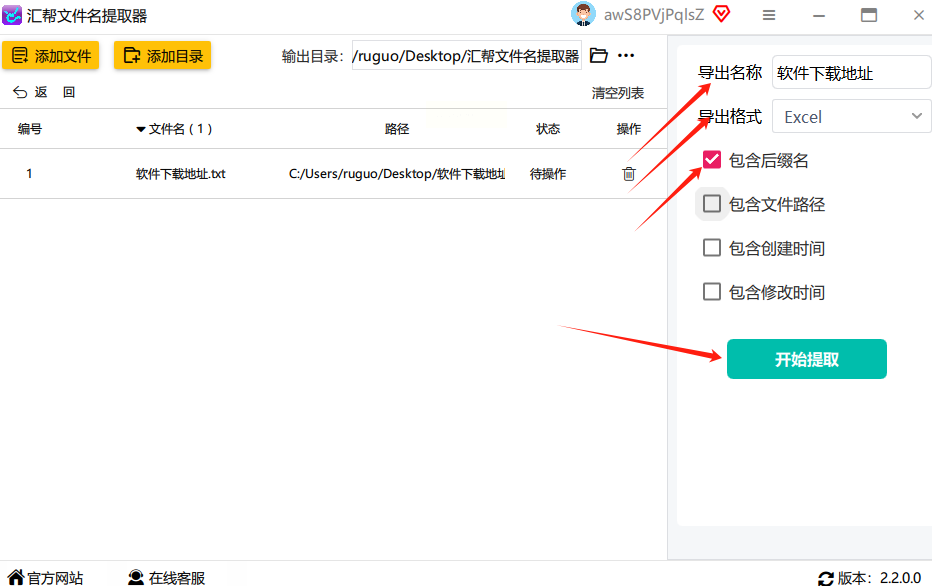
Task: Open the 官方网站 link
Action: tap(45, 578)
